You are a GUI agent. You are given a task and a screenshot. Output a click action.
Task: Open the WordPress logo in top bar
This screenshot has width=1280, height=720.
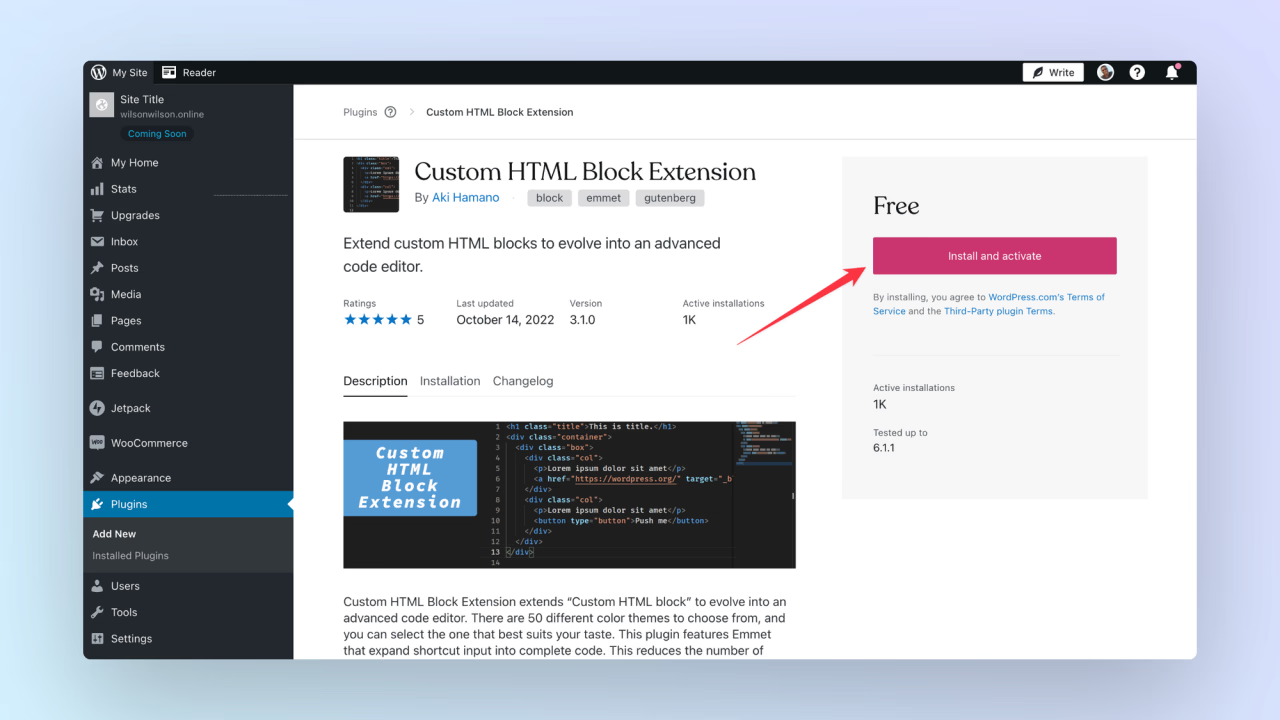(x=98, y=72)
